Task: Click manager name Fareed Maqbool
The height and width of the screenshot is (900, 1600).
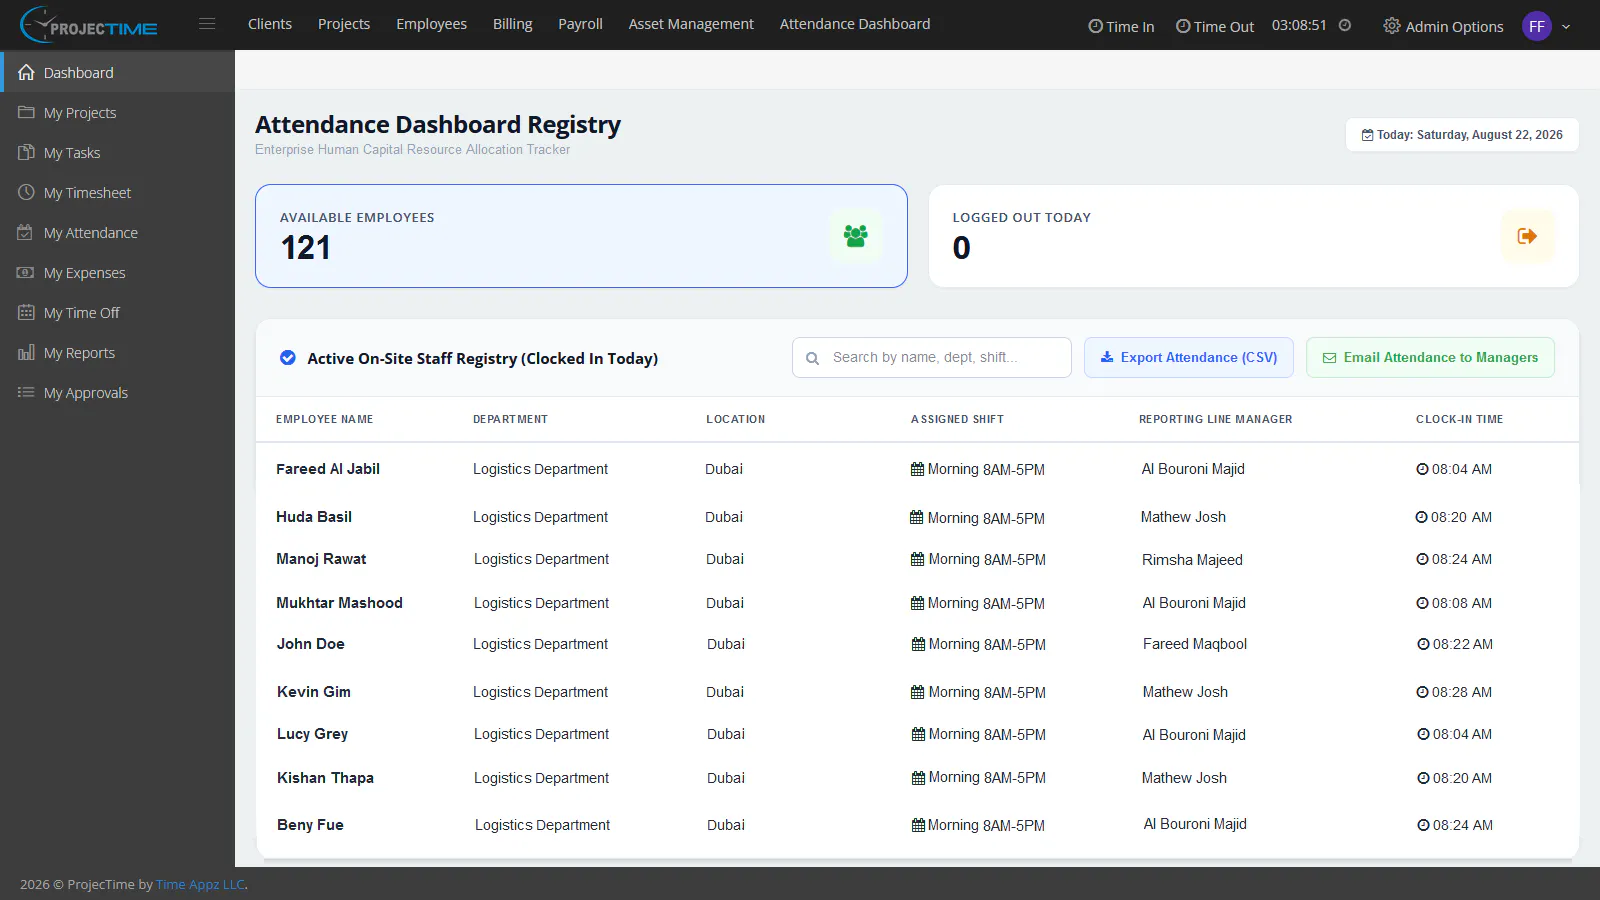Action: click(x=1195, y=644)
